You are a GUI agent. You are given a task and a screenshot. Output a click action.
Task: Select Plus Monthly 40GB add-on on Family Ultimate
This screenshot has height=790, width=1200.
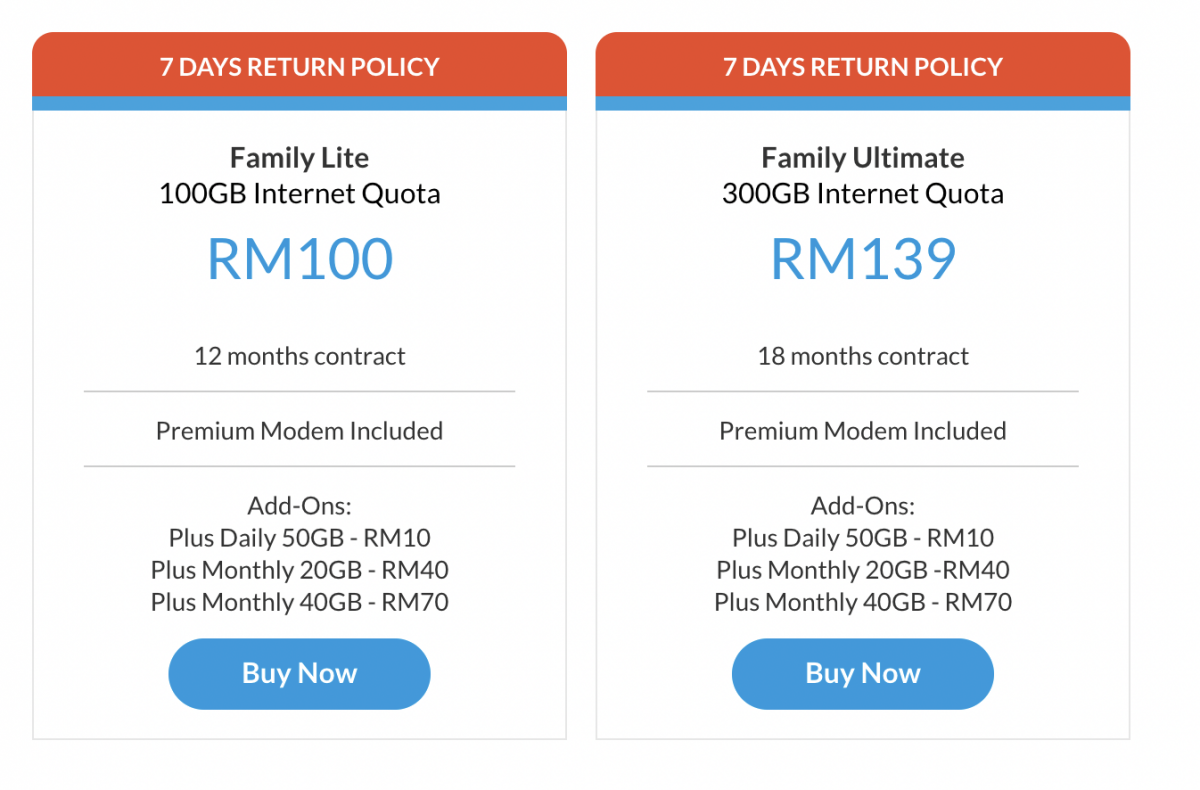click(x=862, y=602)
